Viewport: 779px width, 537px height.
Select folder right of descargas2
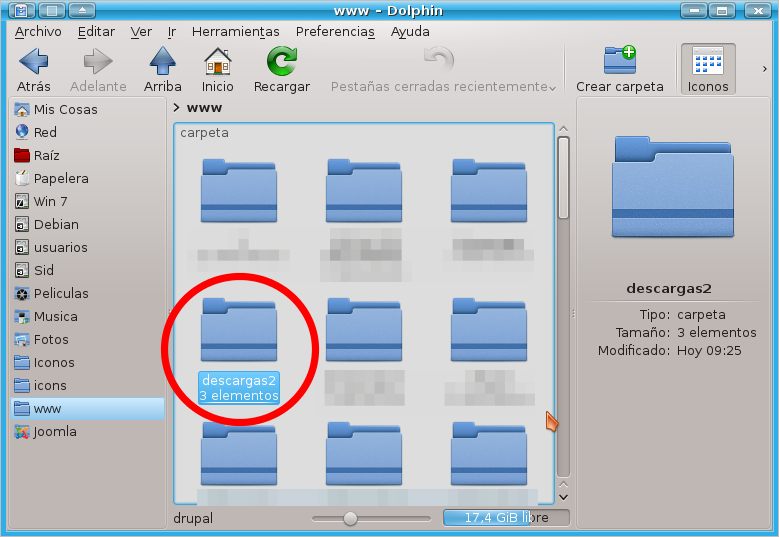click(x=364, y=329)
